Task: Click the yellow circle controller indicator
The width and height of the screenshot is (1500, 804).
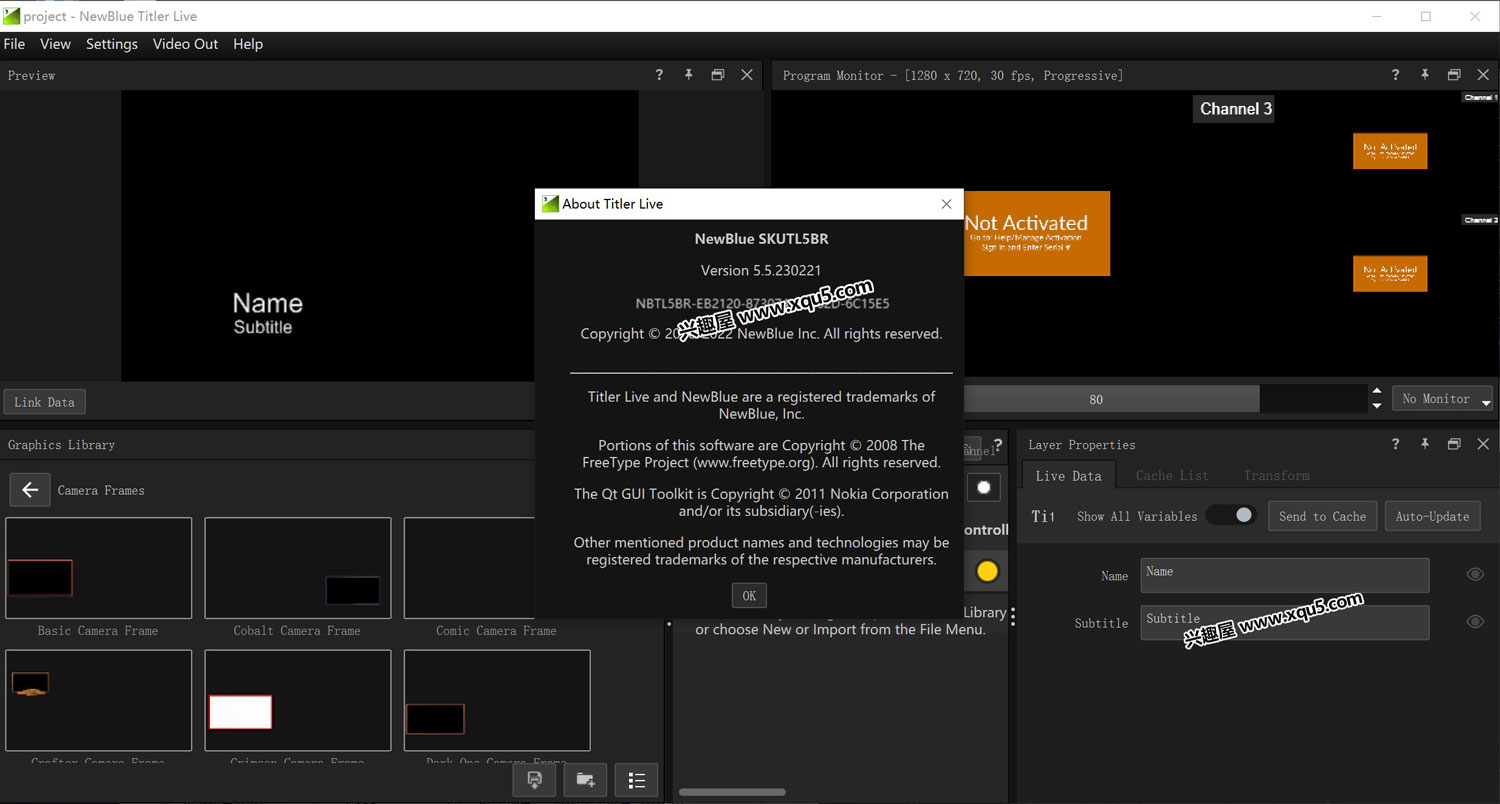Action: tap(987, 571)
